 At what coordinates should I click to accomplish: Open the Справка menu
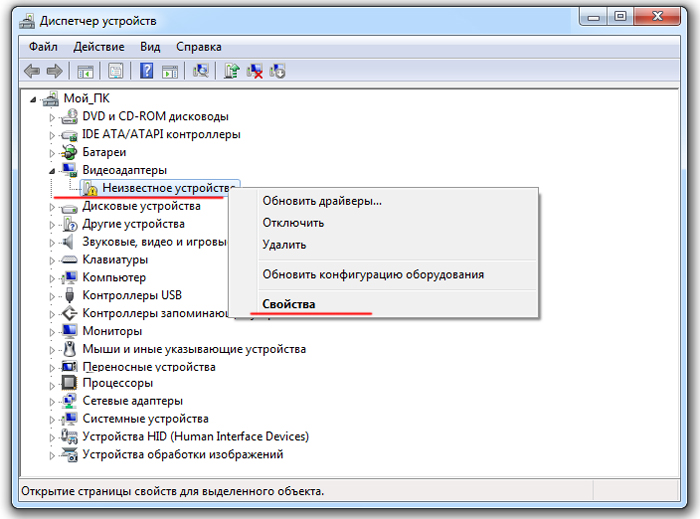tap(198, 47)
